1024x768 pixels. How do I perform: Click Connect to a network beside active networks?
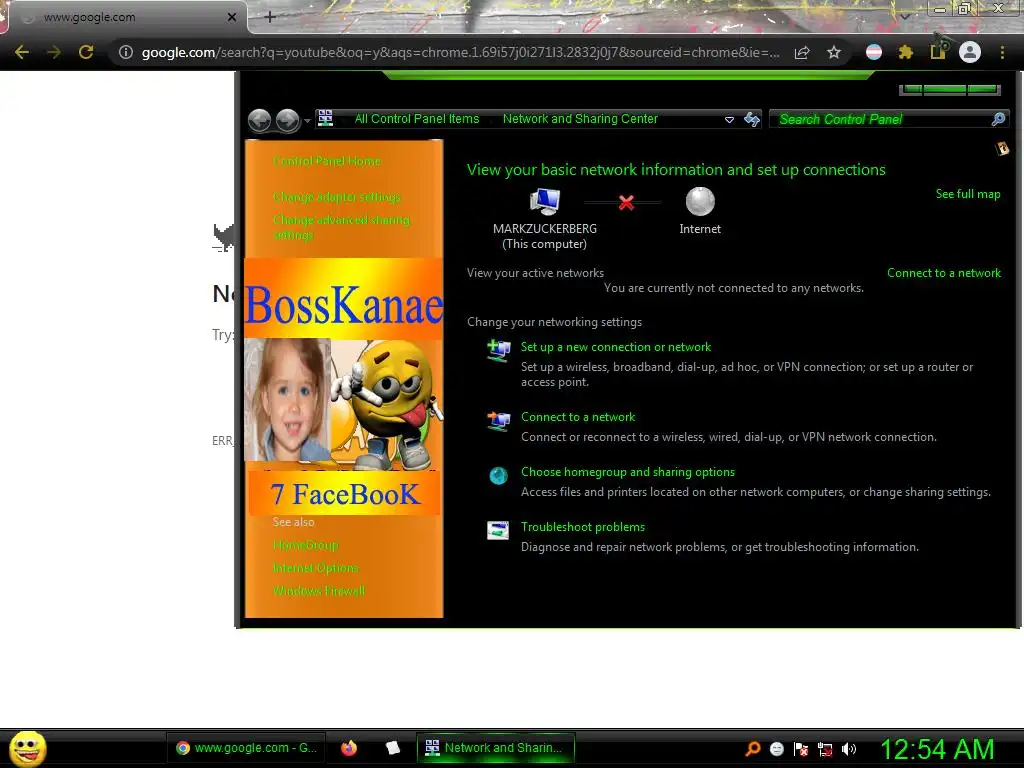944,273
